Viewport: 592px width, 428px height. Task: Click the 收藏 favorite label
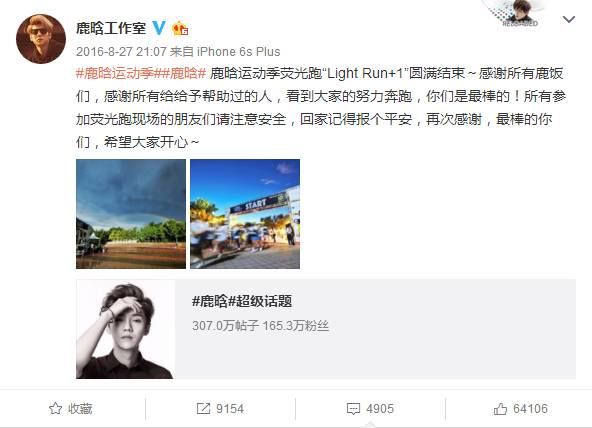[x=80, y=409]
